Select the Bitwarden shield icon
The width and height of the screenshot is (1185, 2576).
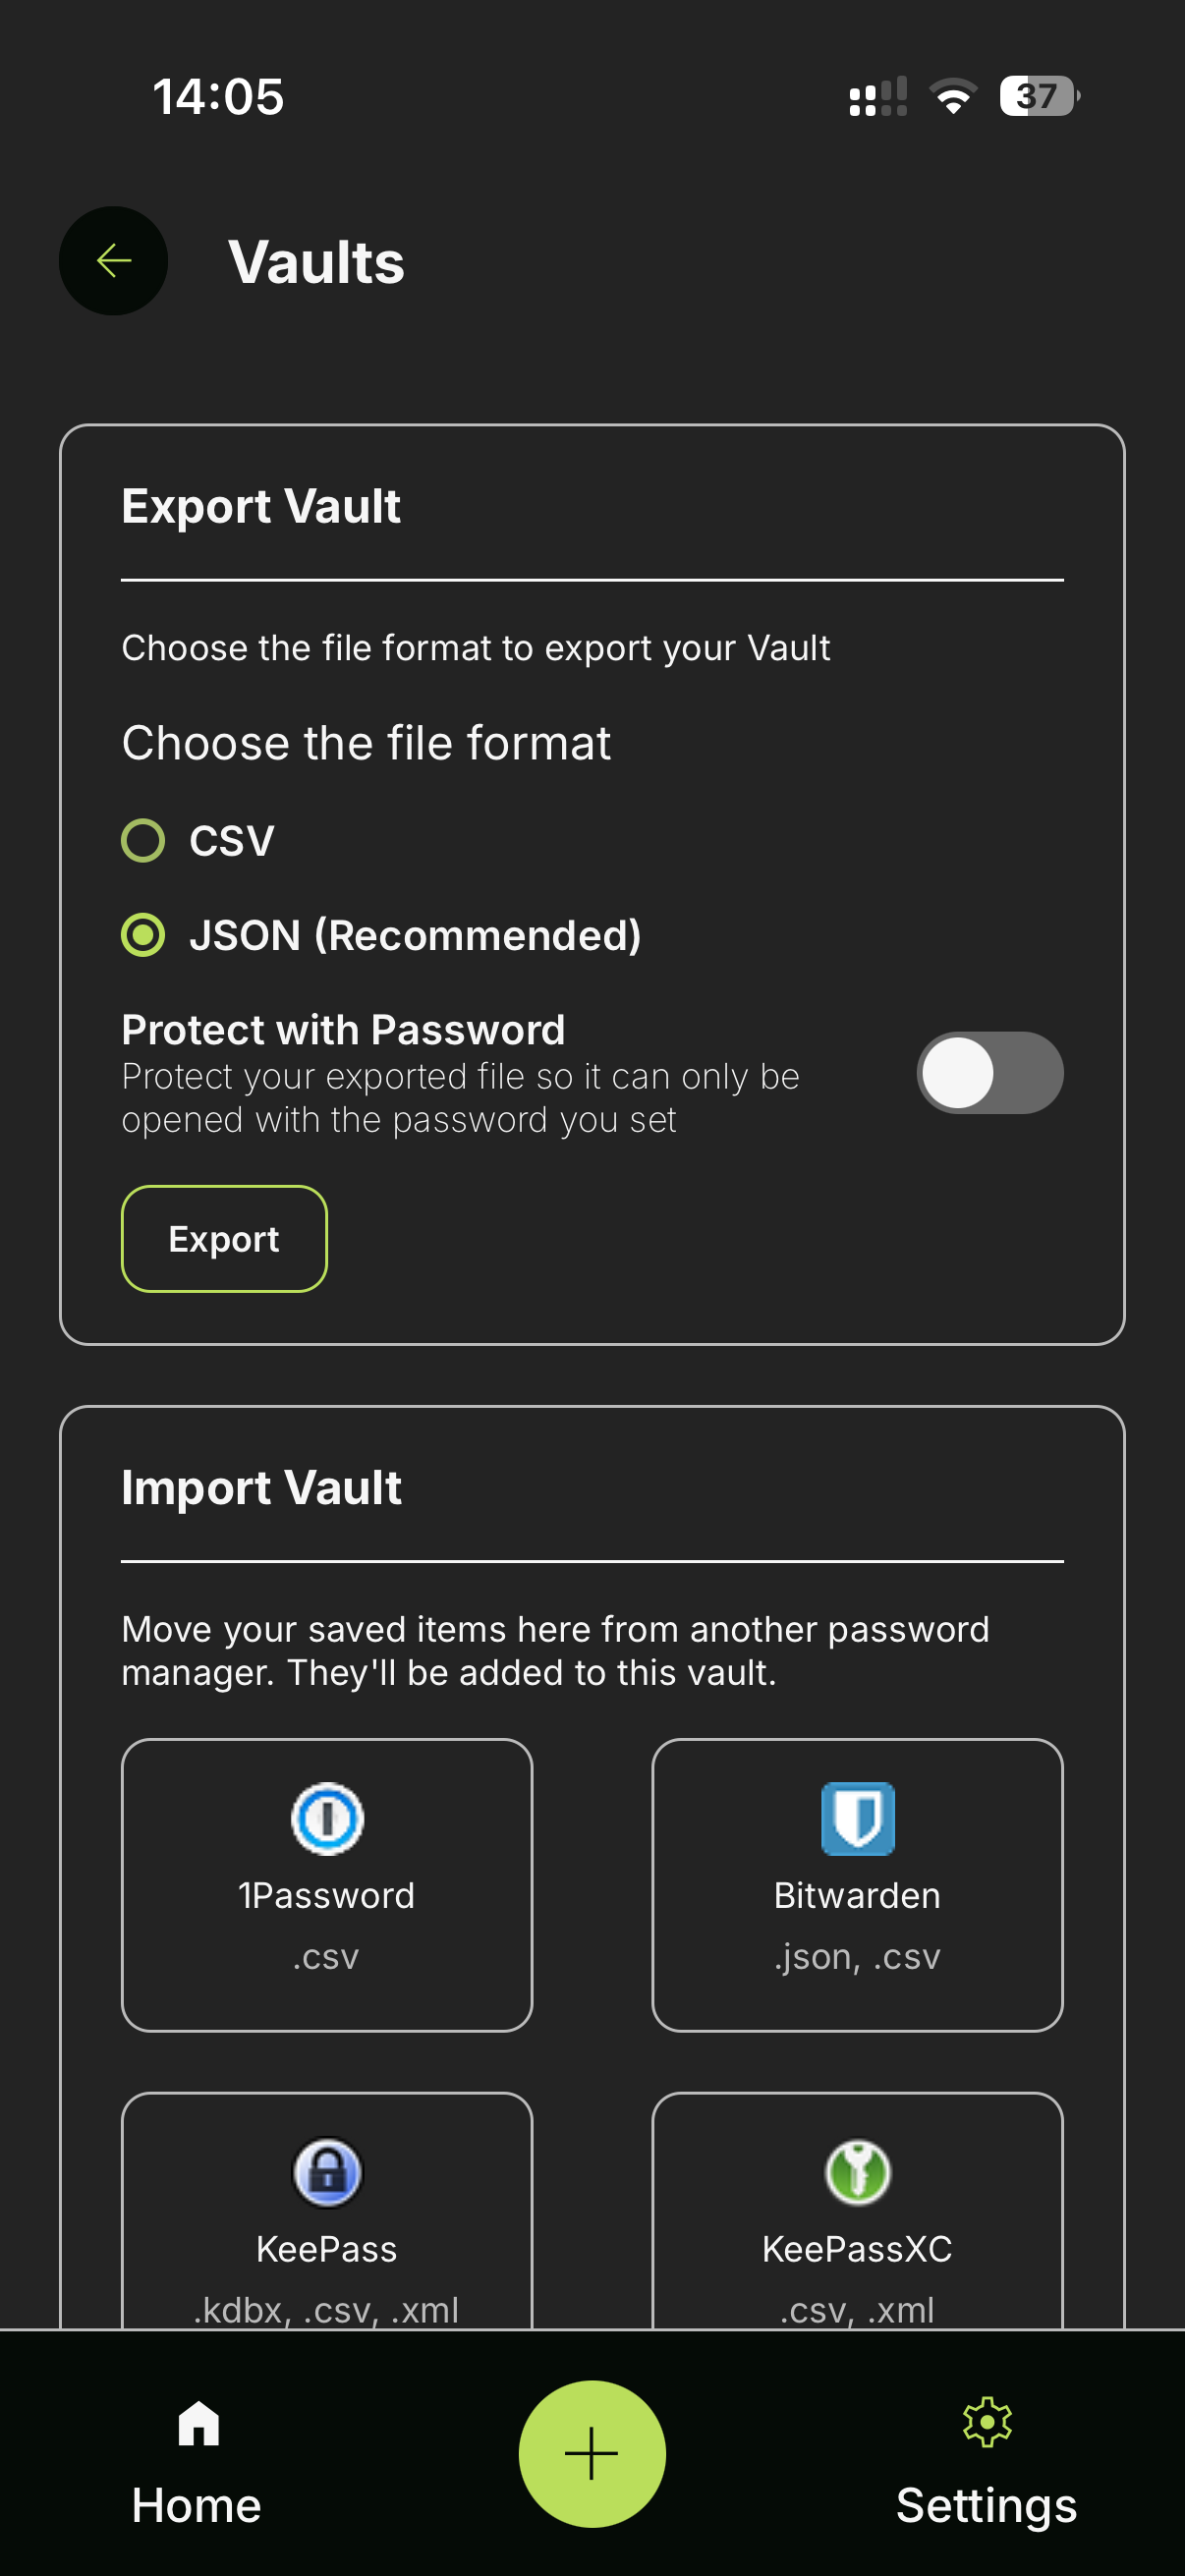tap(856, 1818)
